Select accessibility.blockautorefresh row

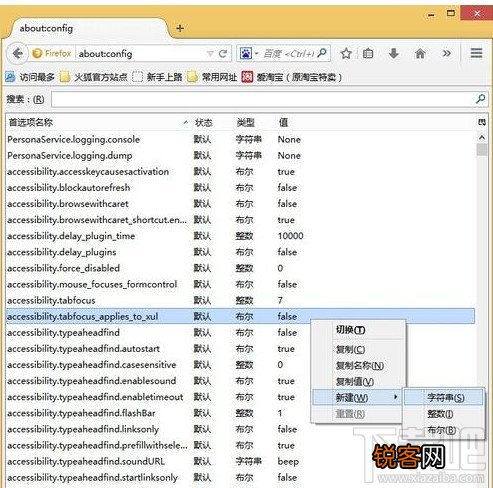pos(240,188)
